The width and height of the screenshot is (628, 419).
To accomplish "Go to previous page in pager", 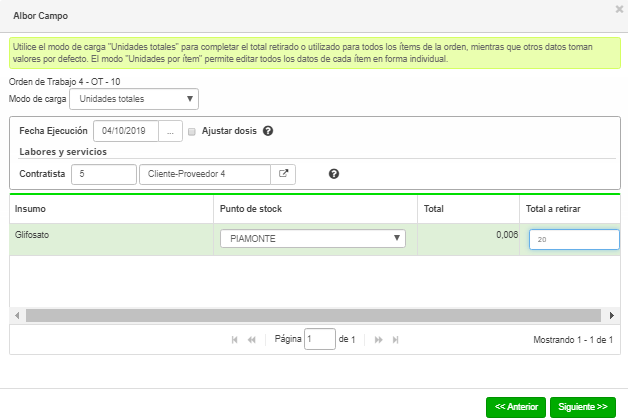I will (x=252, y=340).
